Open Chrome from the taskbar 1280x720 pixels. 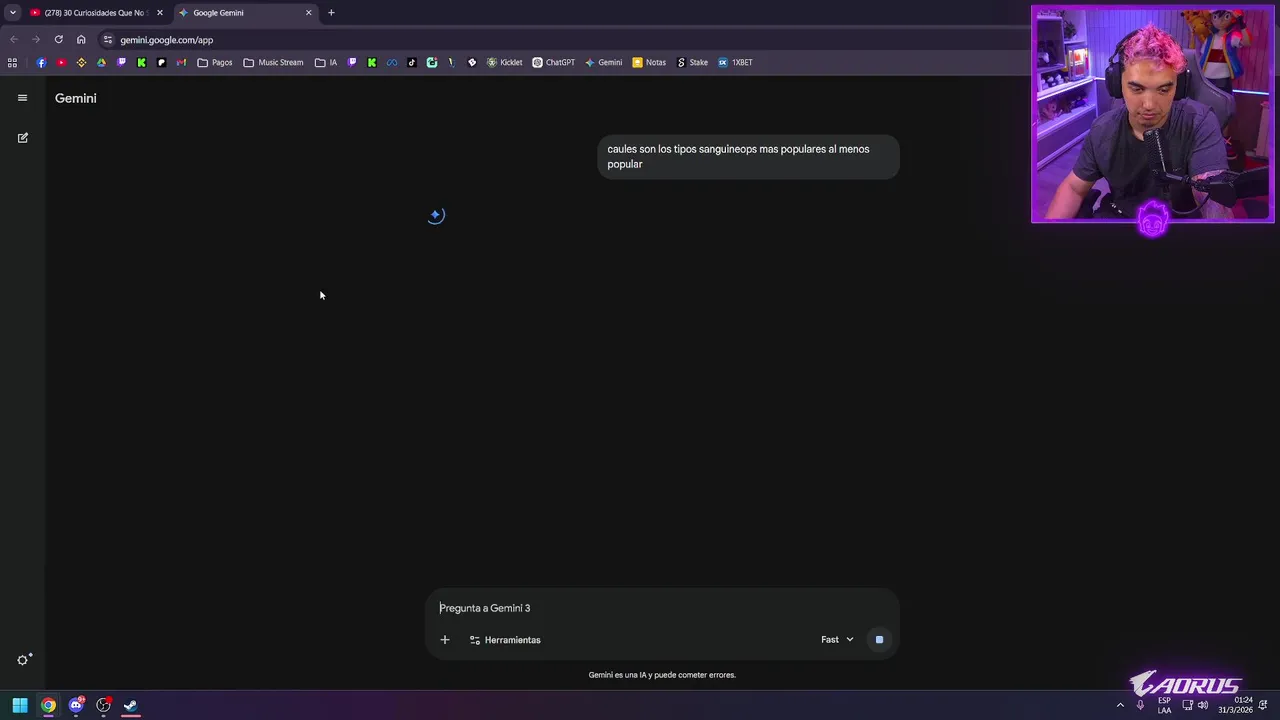(x=48, y=705)
